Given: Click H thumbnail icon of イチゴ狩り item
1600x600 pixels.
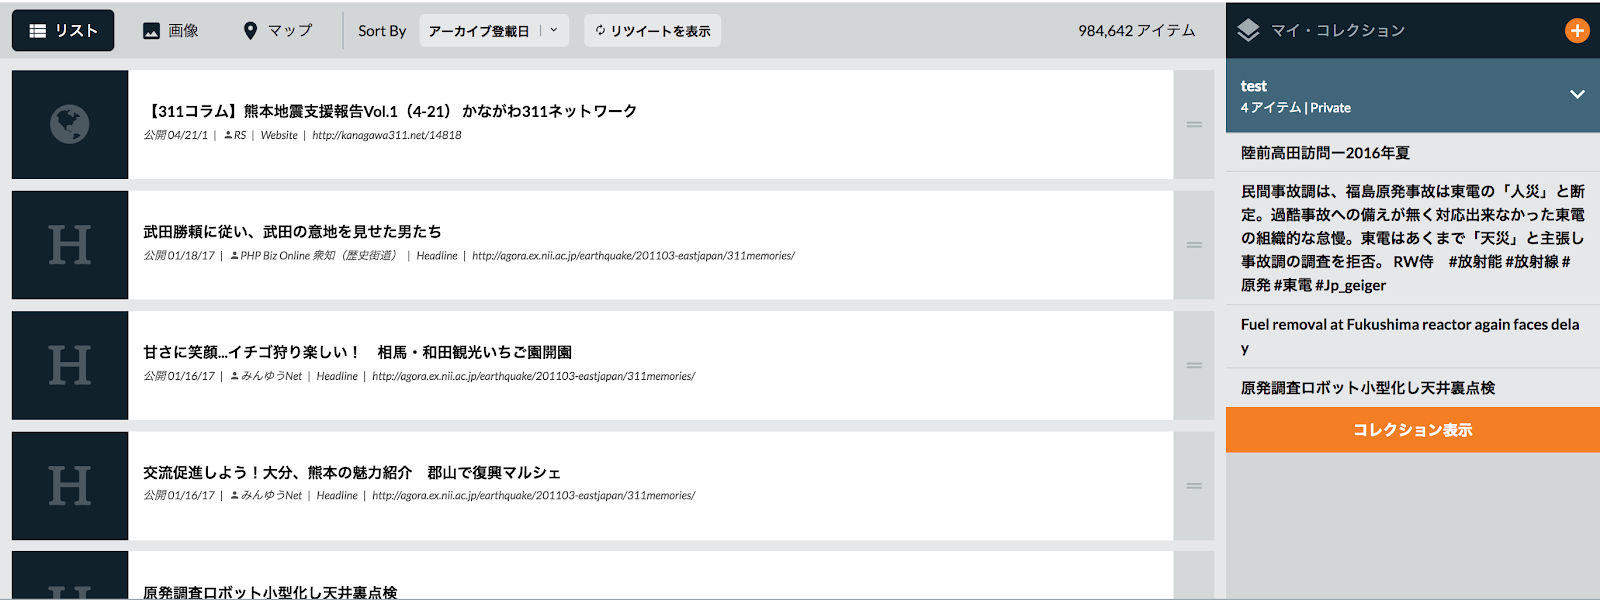Looking at the screenshot, I should coord(70,366).
